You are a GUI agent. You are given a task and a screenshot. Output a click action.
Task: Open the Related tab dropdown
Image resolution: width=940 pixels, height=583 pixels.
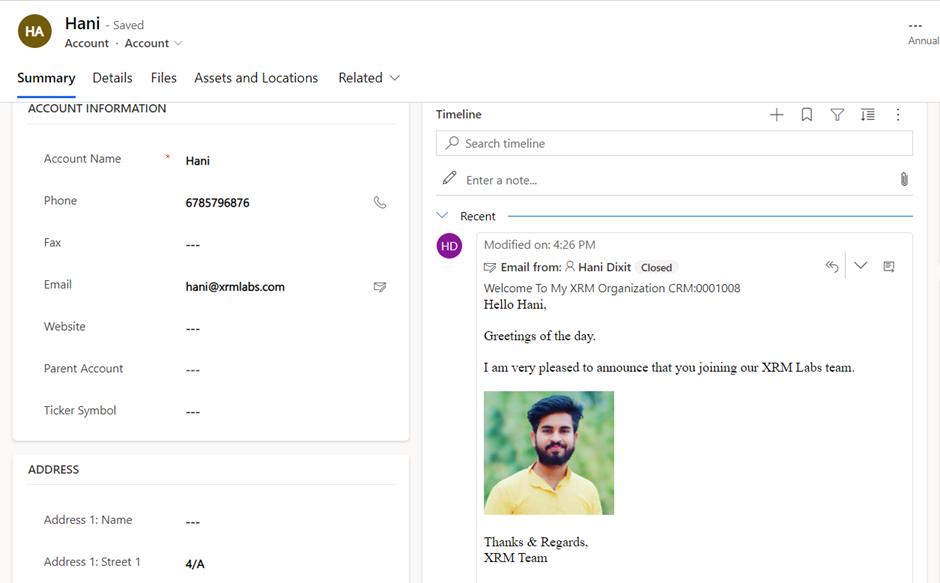[x=369, y=78]
